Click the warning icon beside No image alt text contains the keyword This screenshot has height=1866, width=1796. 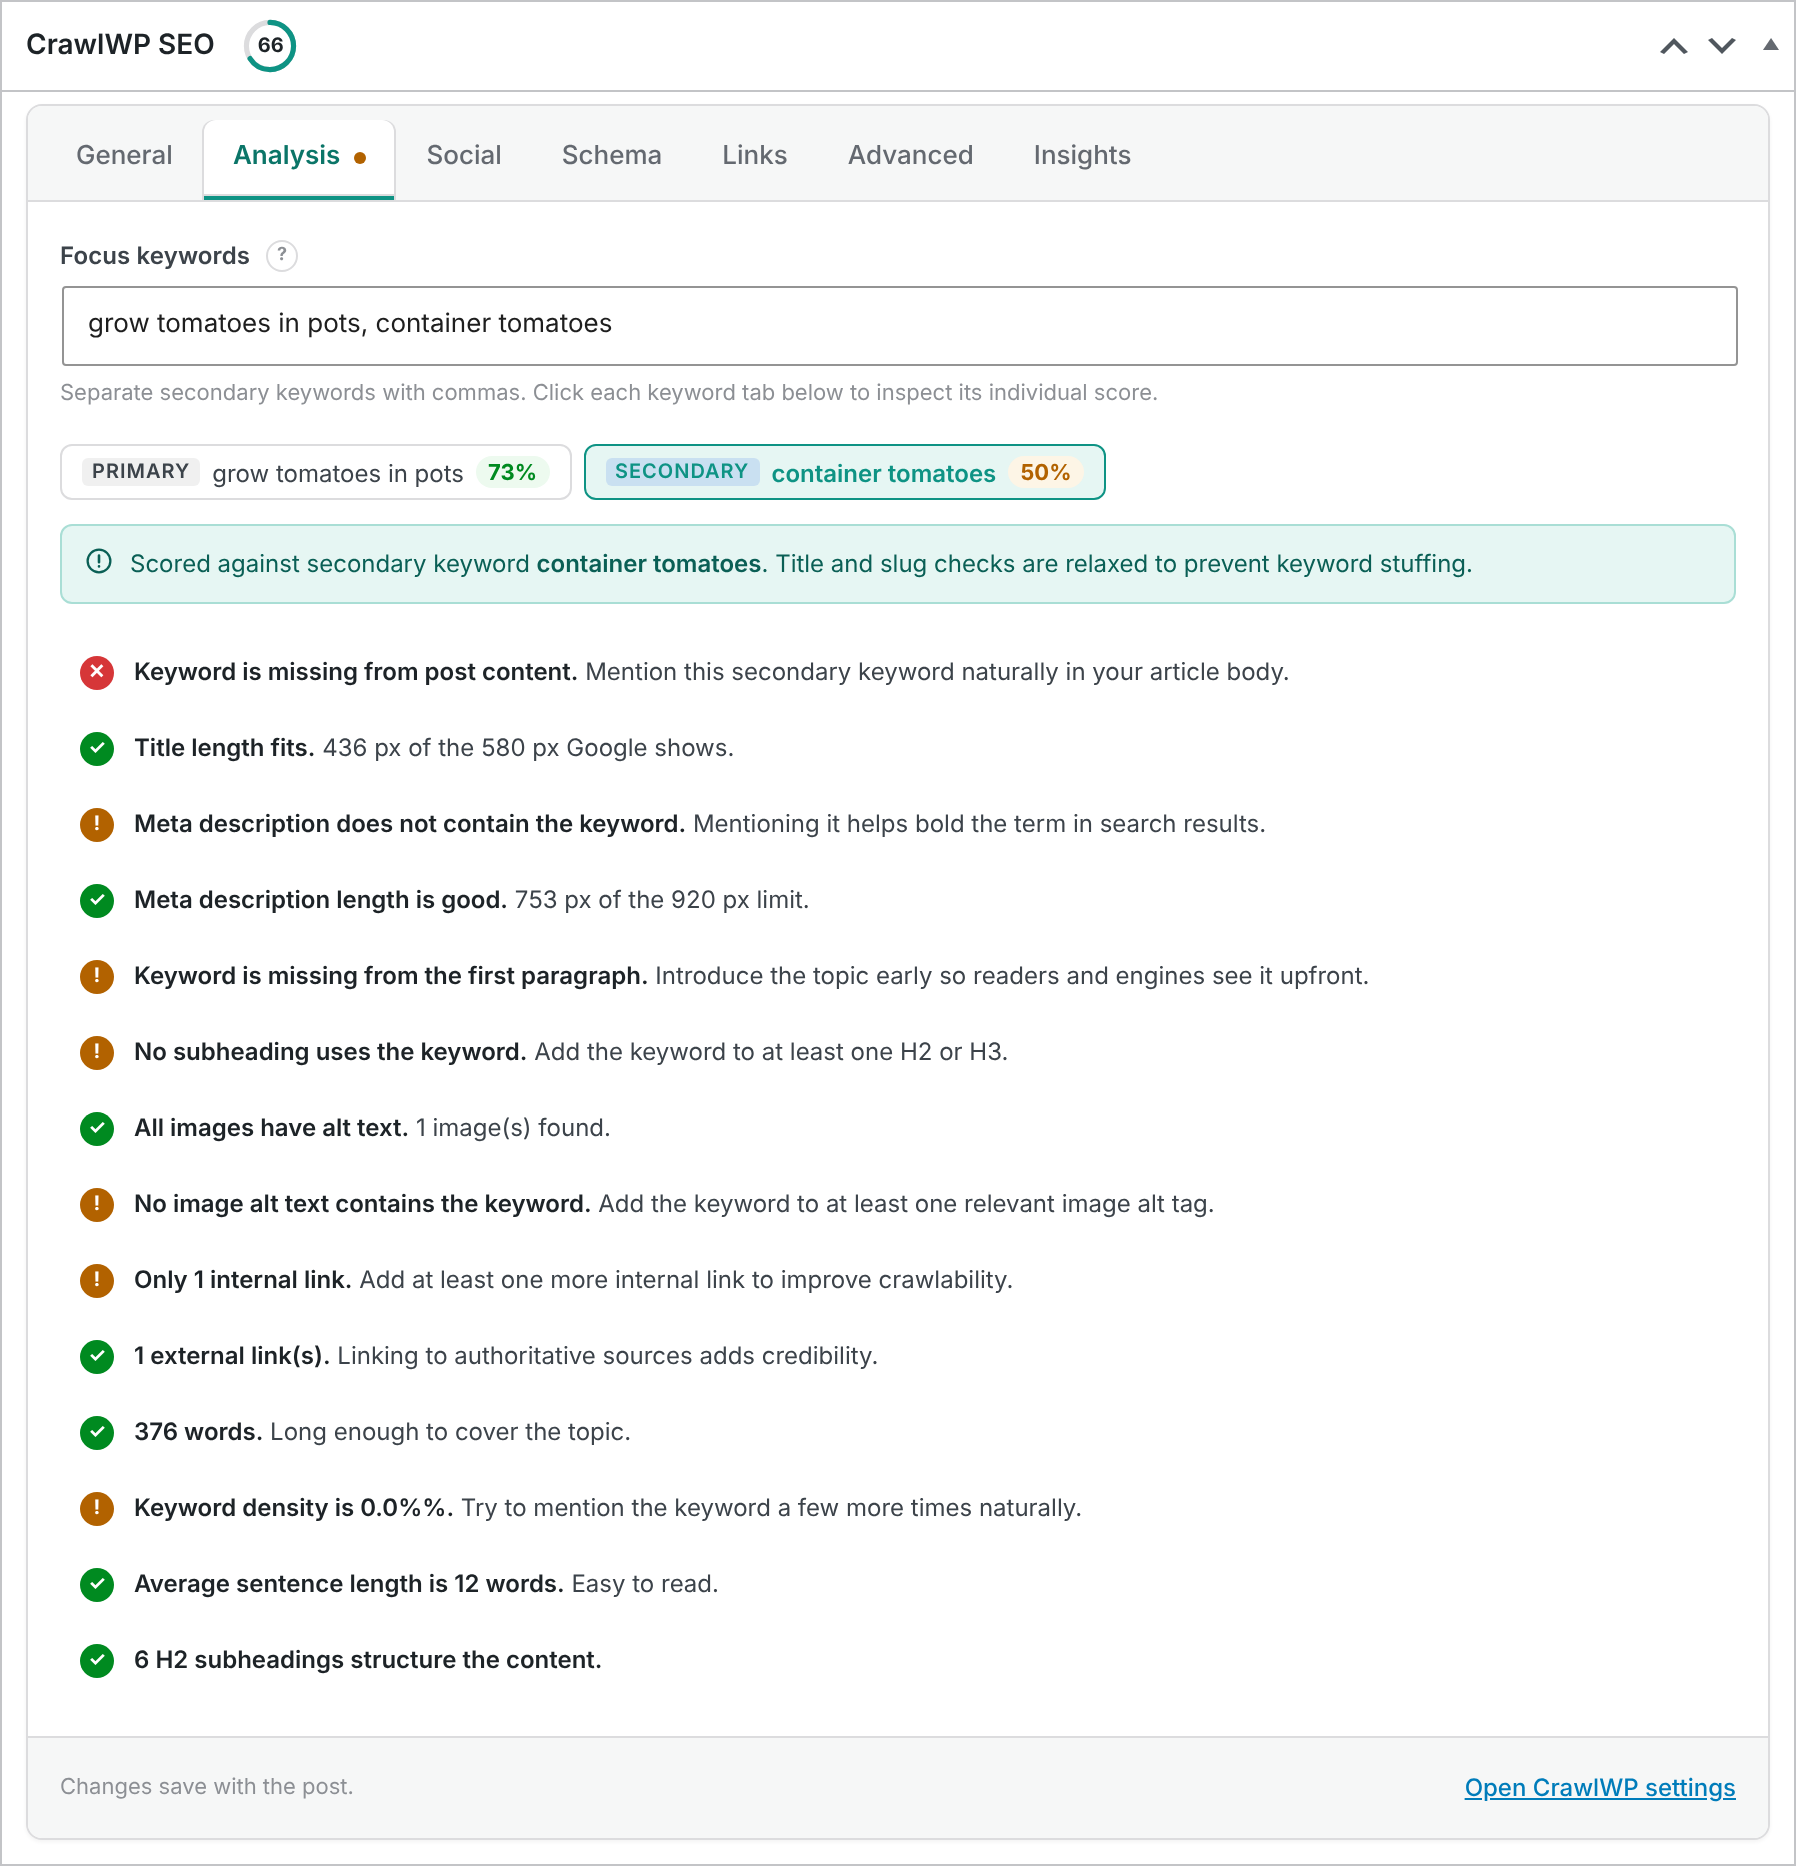(x=97, y=1204)
